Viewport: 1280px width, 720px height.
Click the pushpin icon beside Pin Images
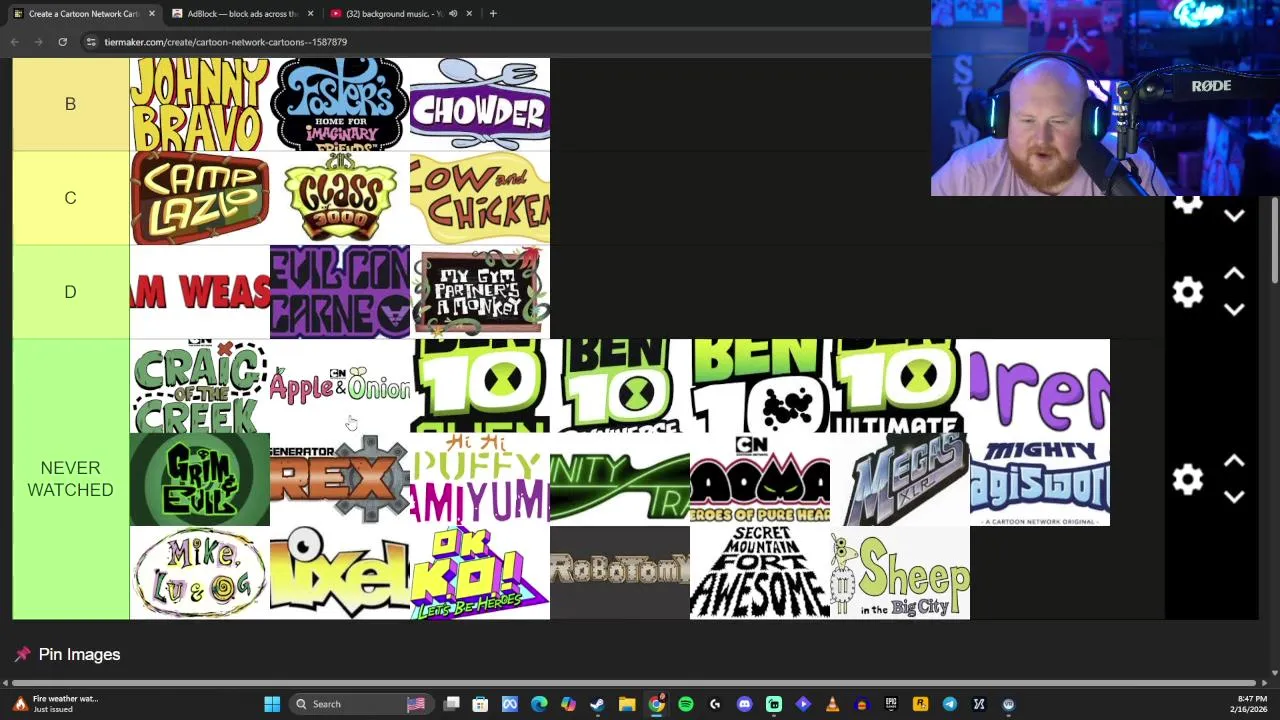22,654
